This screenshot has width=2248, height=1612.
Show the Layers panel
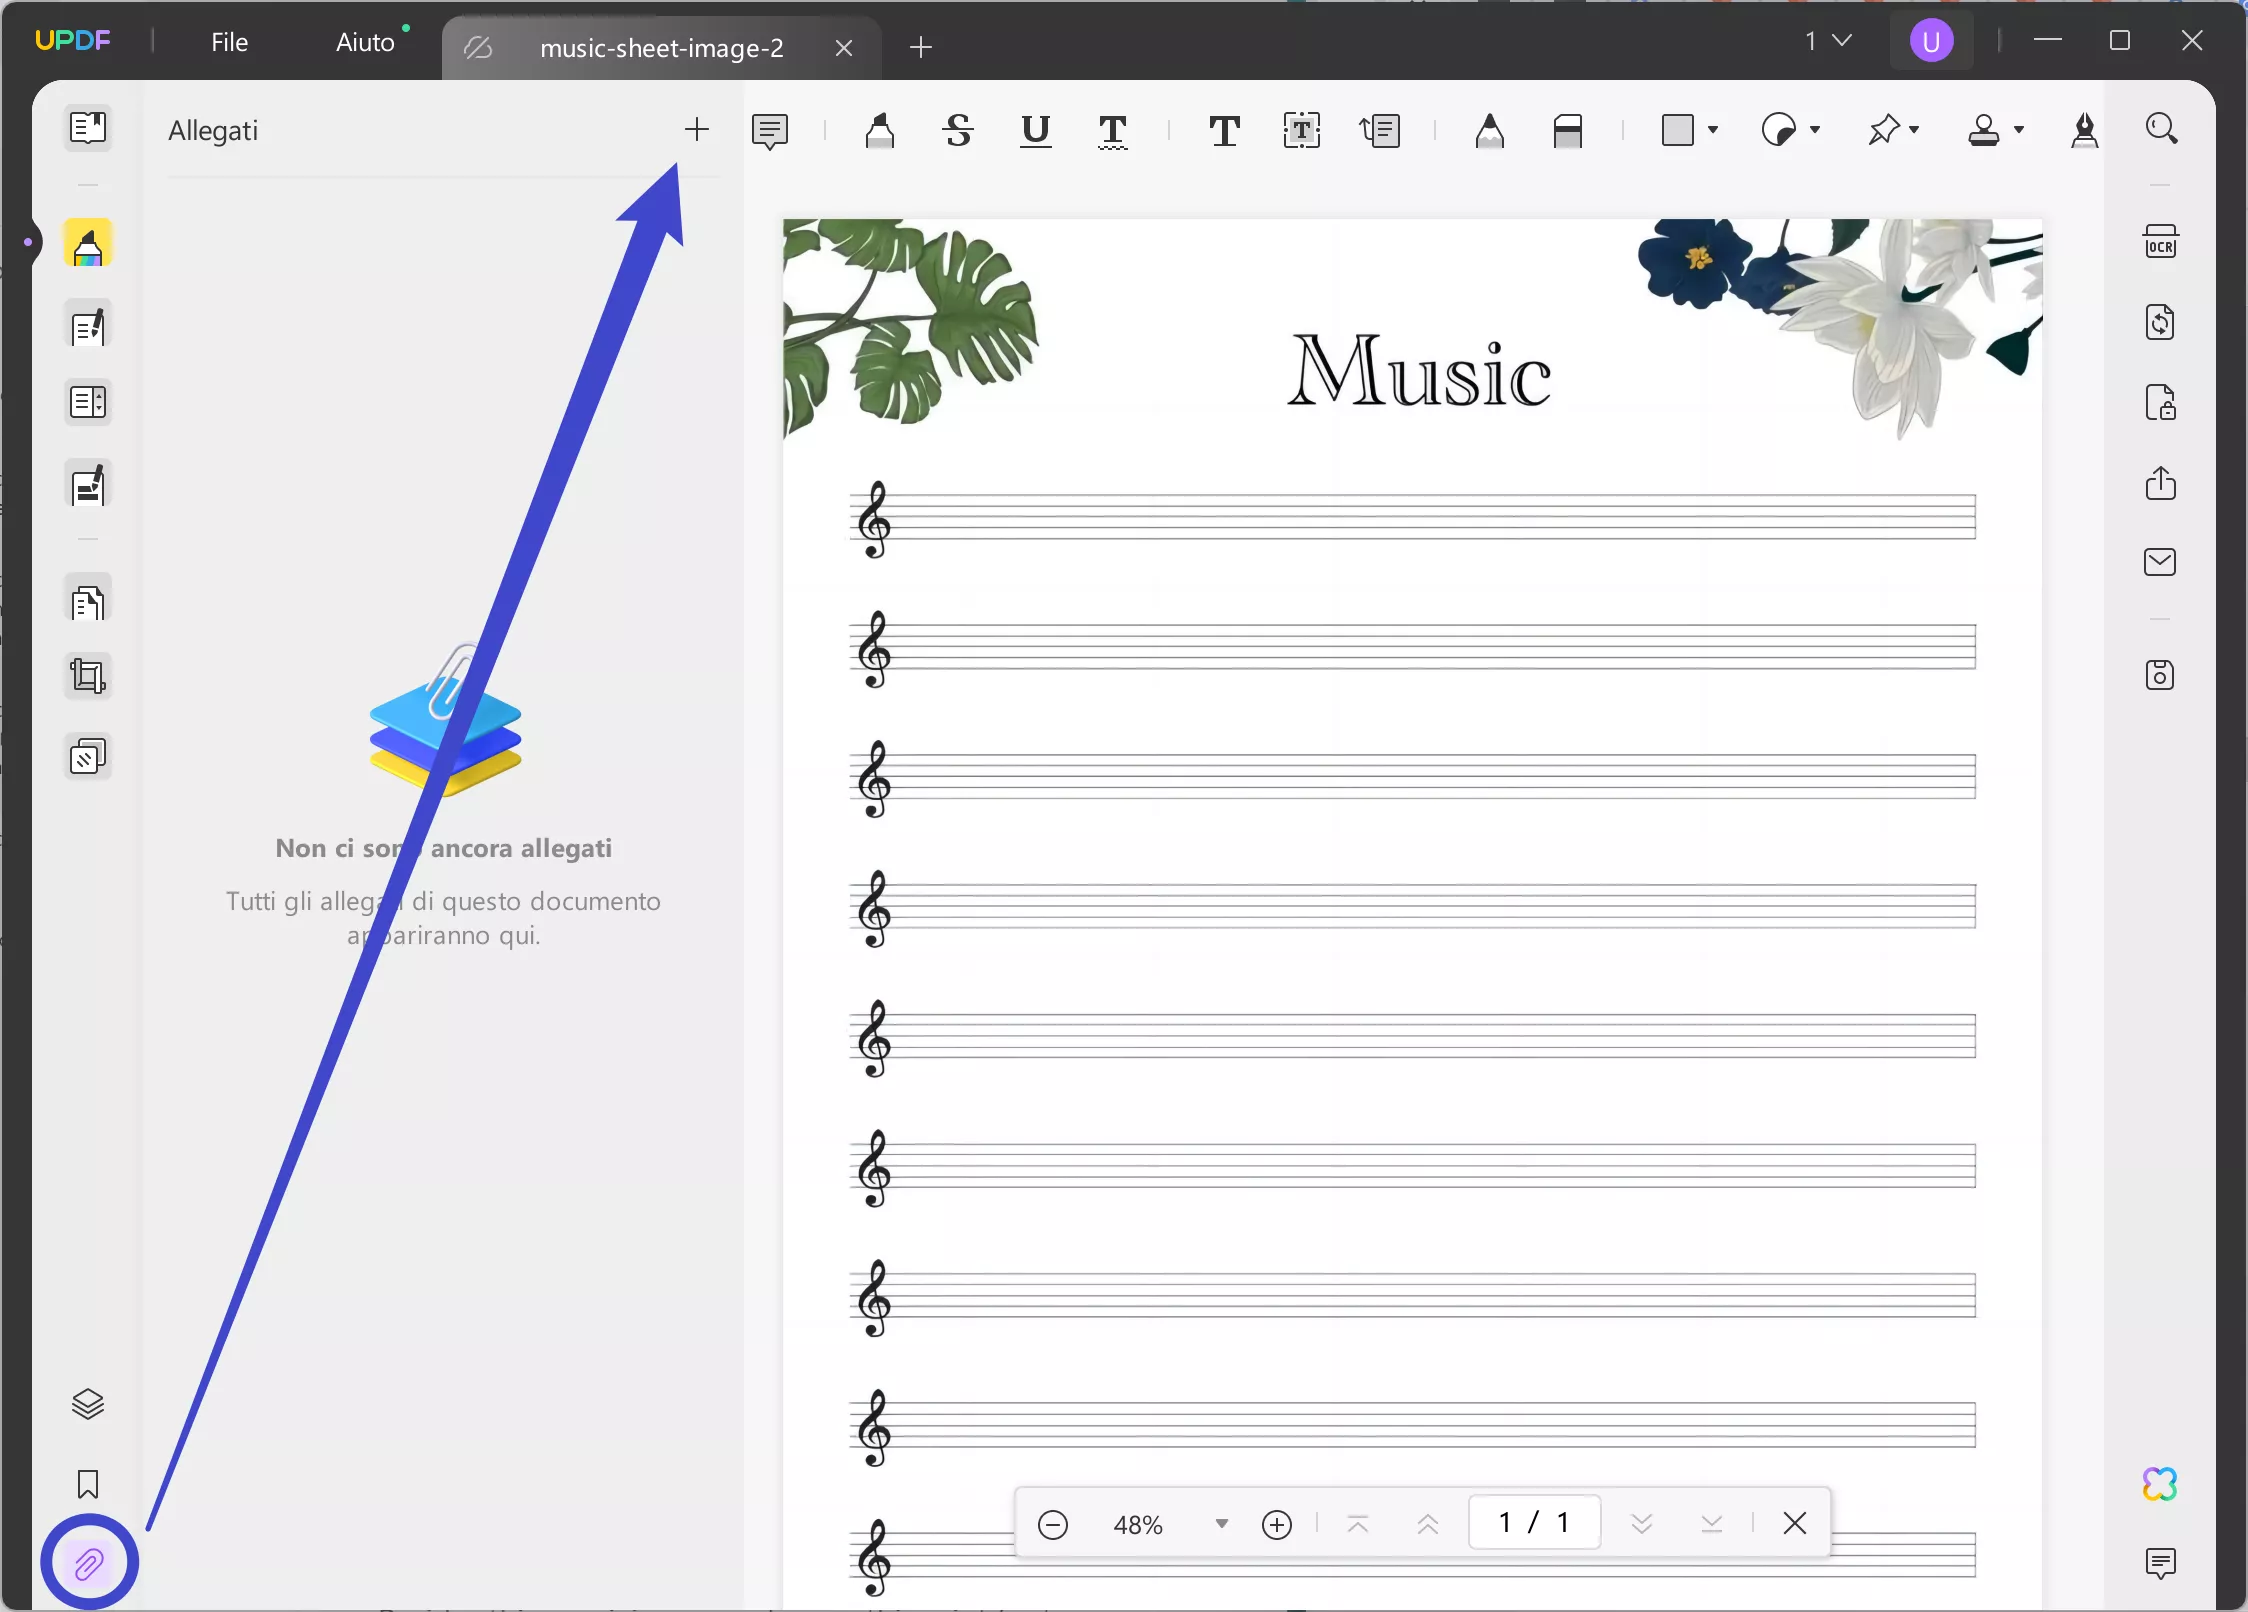click(88, 1404)
